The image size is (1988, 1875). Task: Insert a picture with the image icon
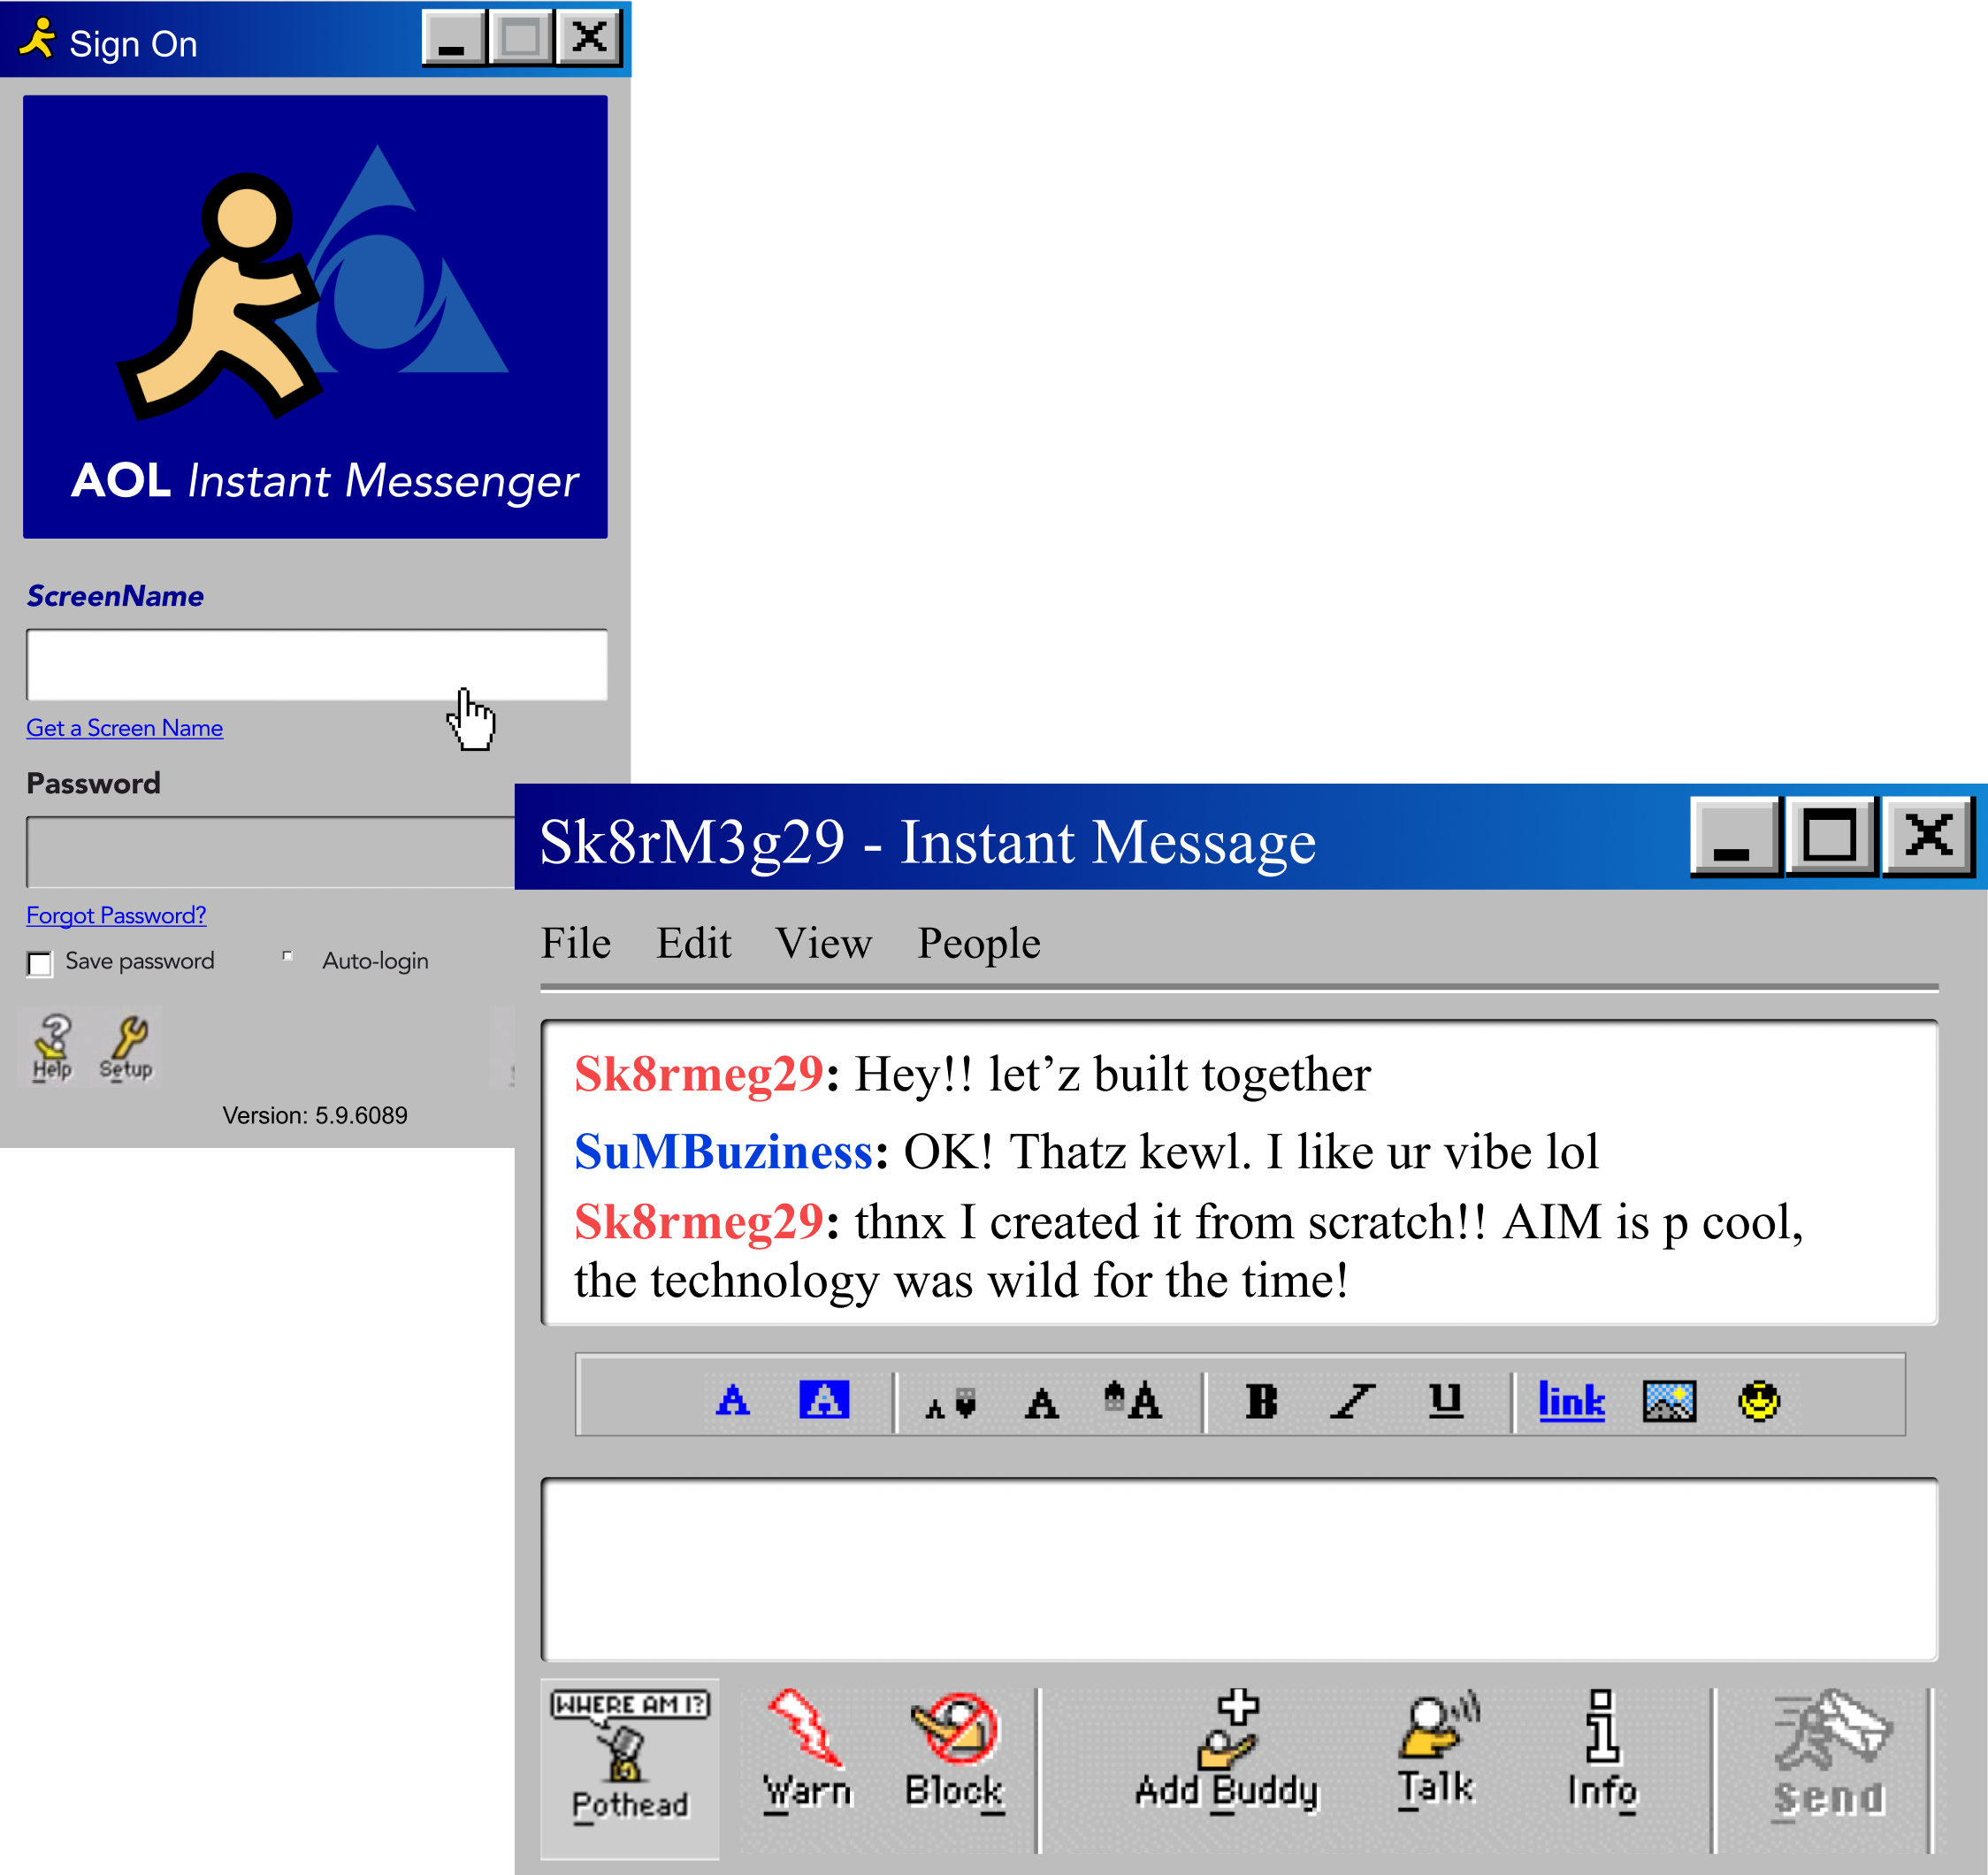[1669, 1400]
